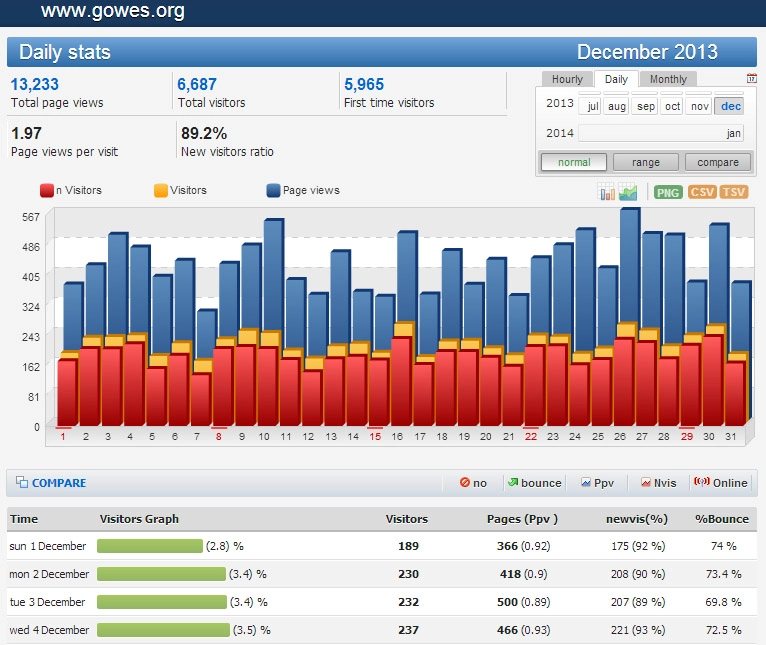Choose nov in the 2013 row
This screenshot has height=645, width=766.
[x=700, y=106]
